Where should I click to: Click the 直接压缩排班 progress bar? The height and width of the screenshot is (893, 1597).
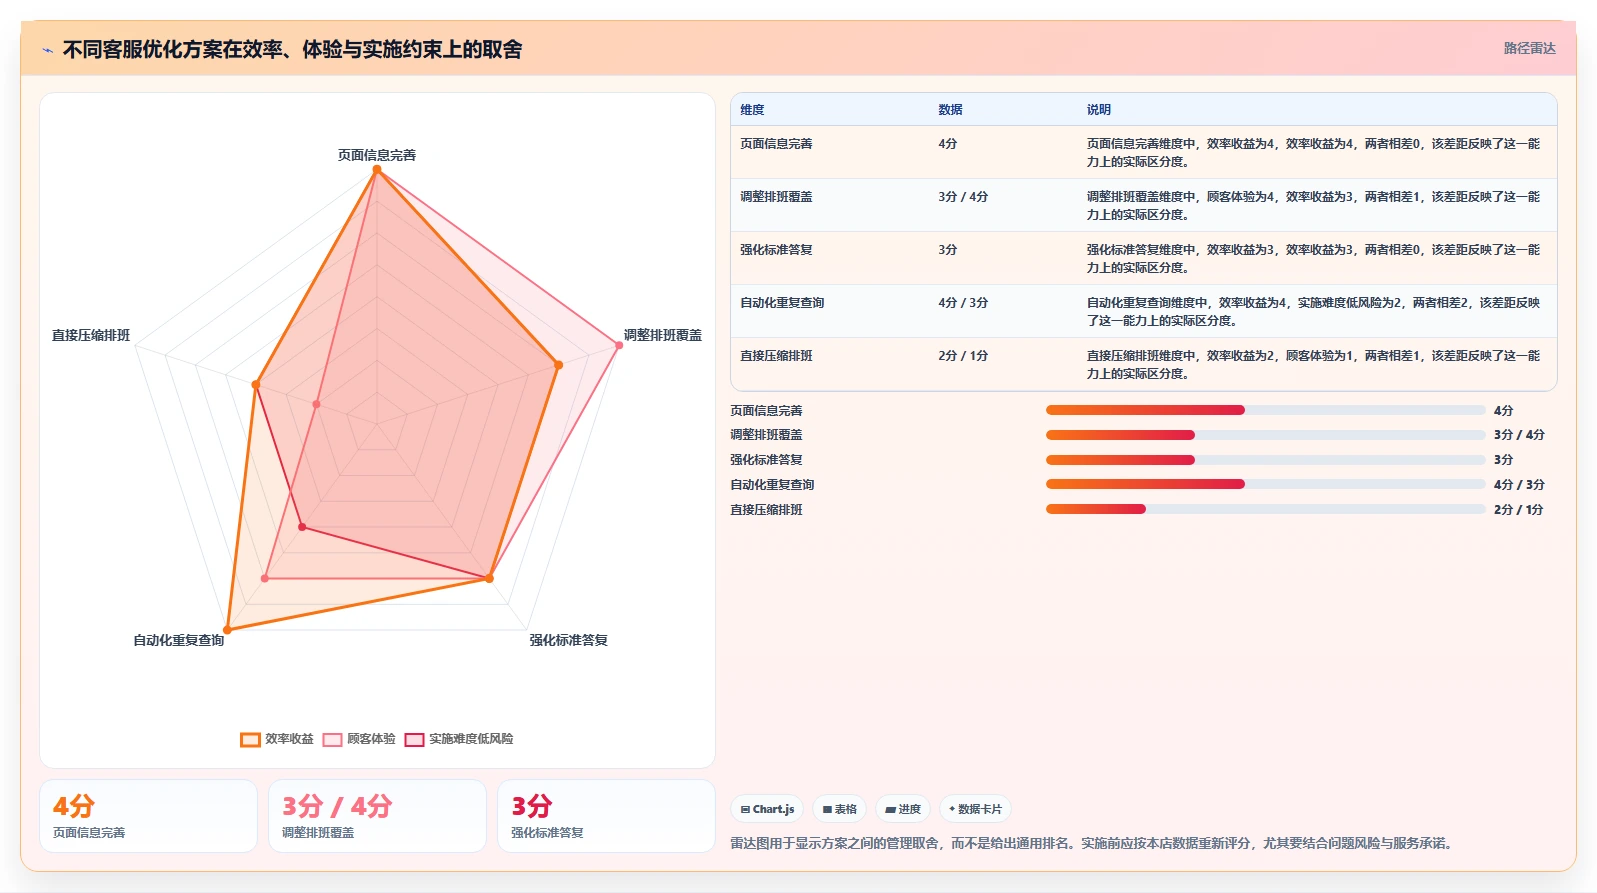click(x=1265, y=509)
